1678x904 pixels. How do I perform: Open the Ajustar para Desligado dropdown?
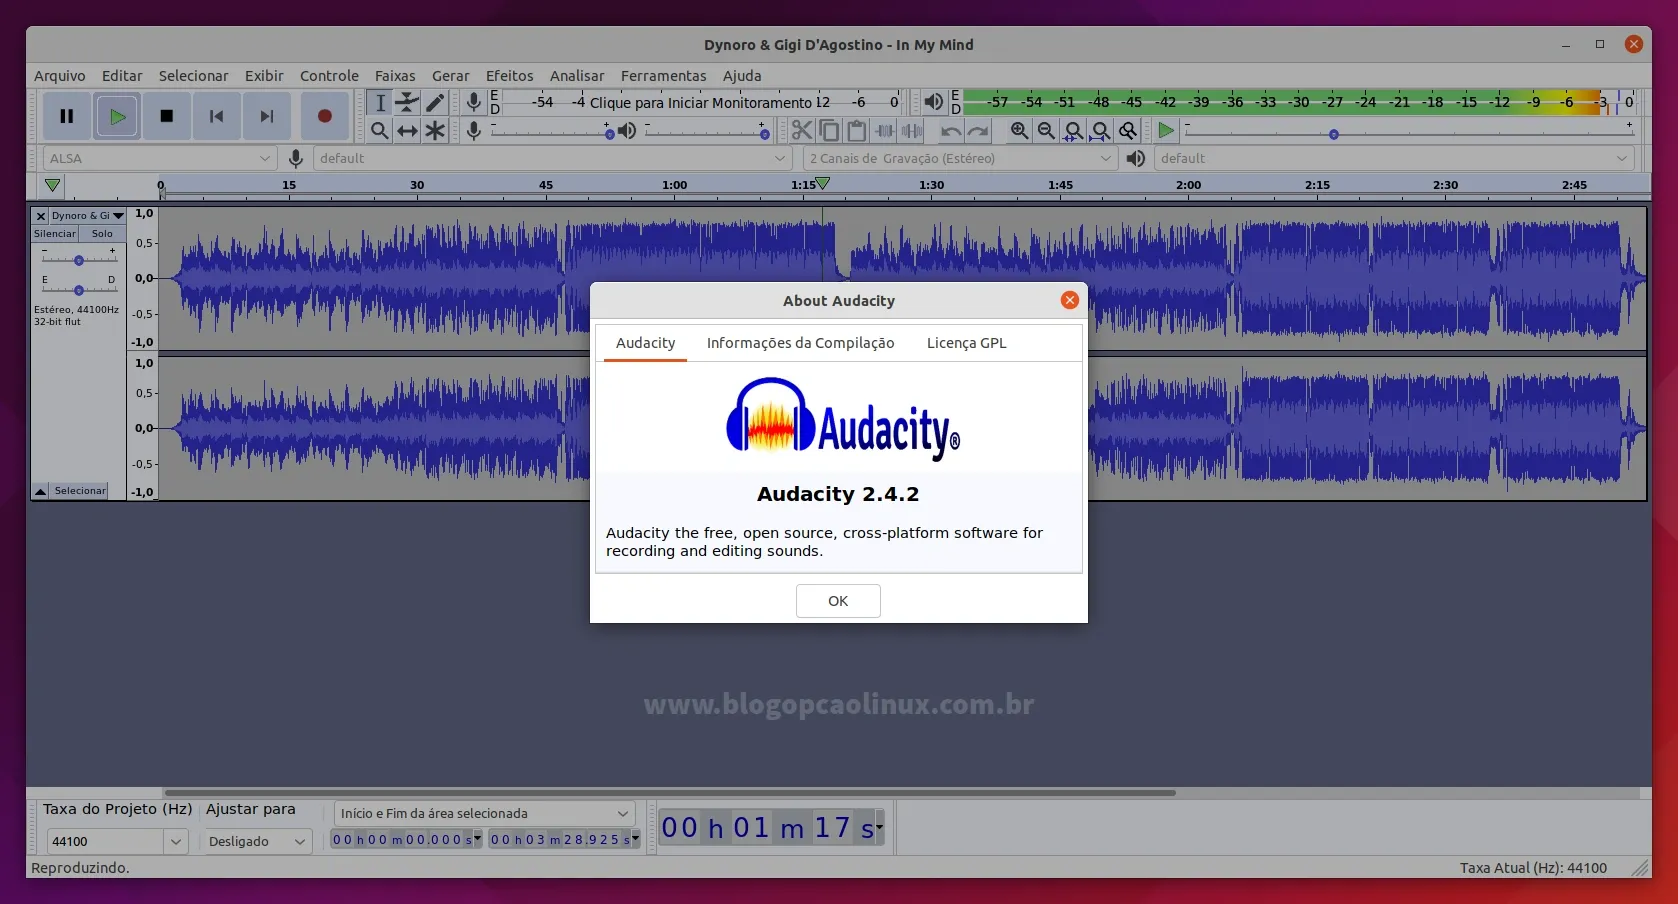click(x=257, y=841)
